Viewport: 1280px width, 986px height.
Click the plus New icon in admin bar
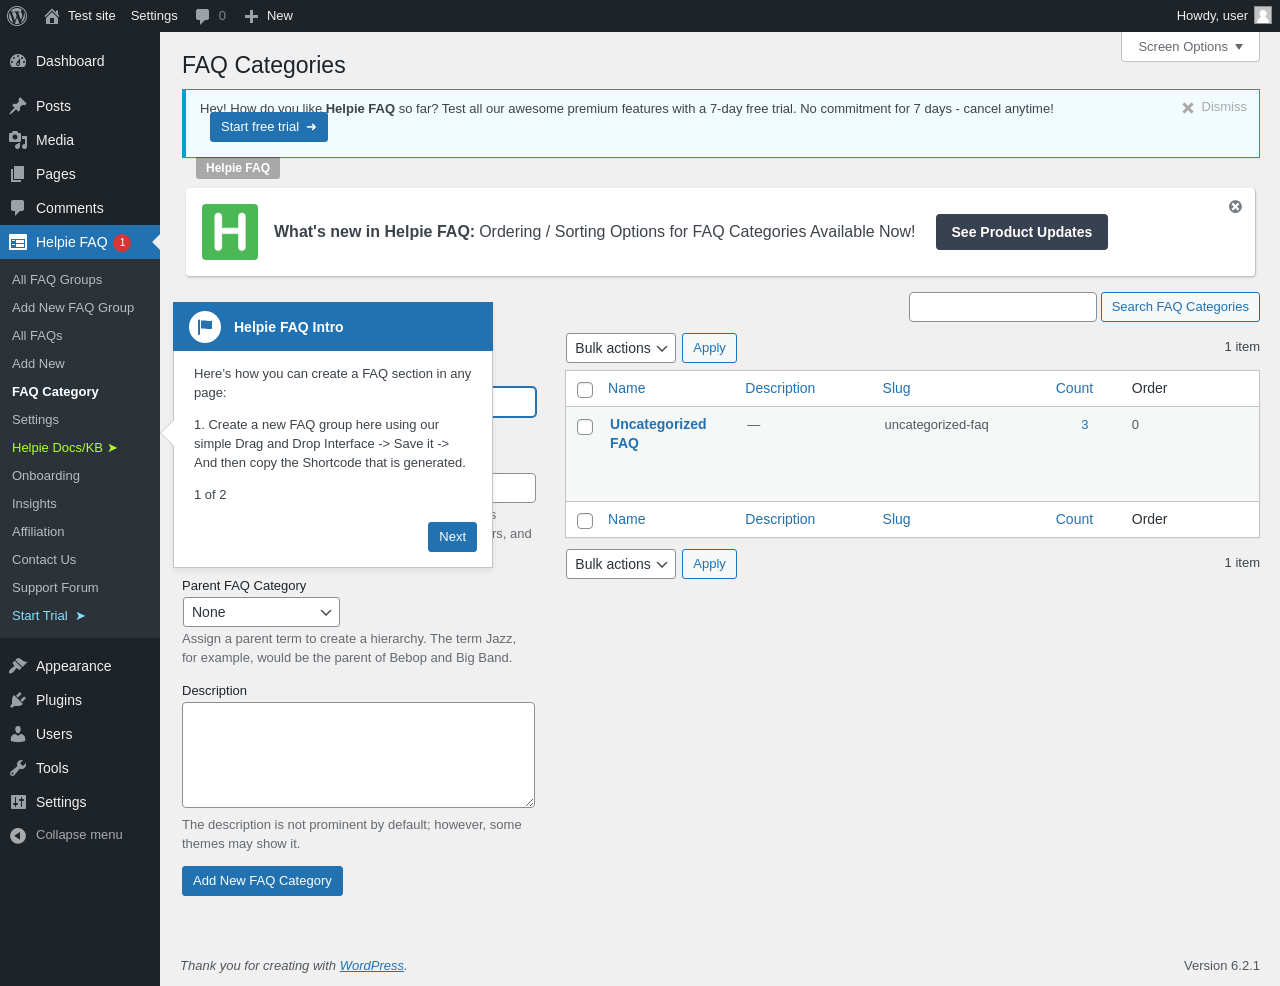(251, 16)
